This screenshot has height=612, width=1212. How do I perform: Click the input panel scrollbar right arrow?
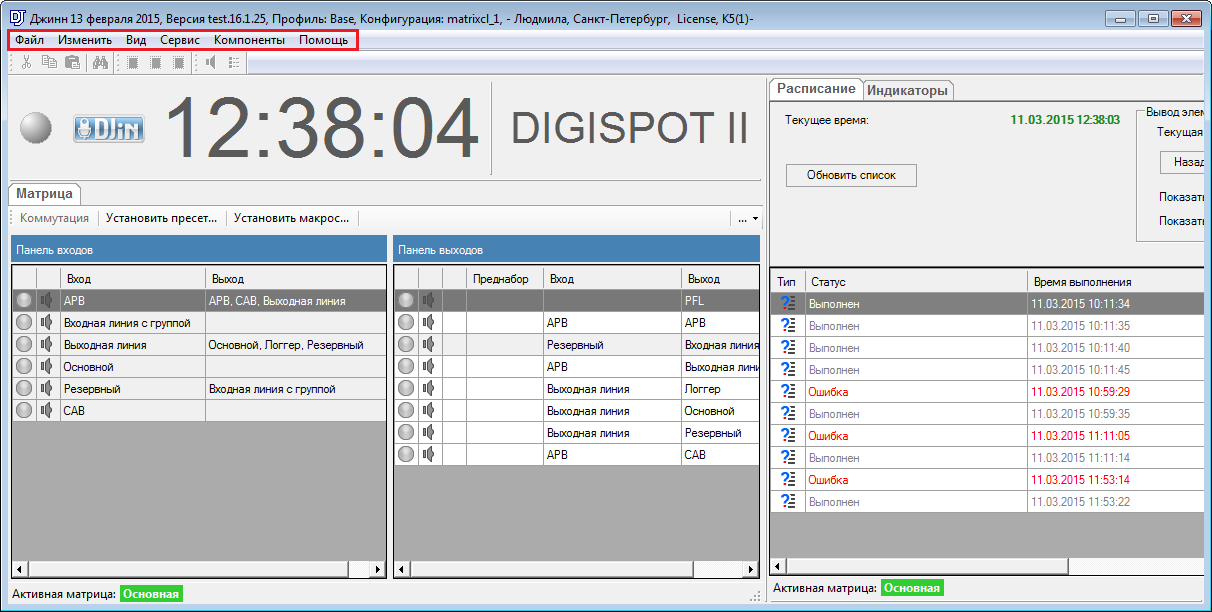(377, 569)
